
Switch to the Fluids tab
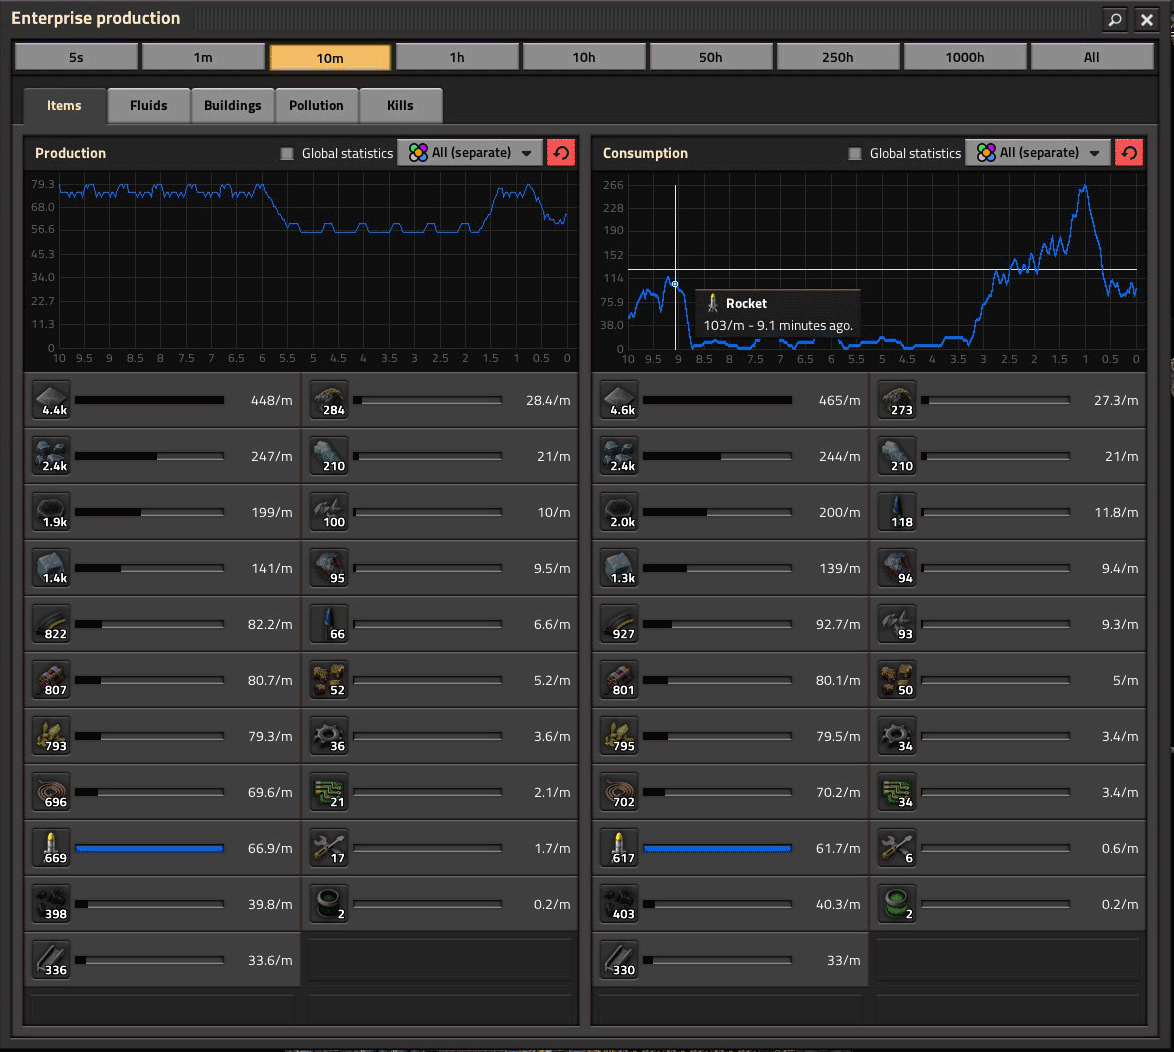[x=148, y=105]
